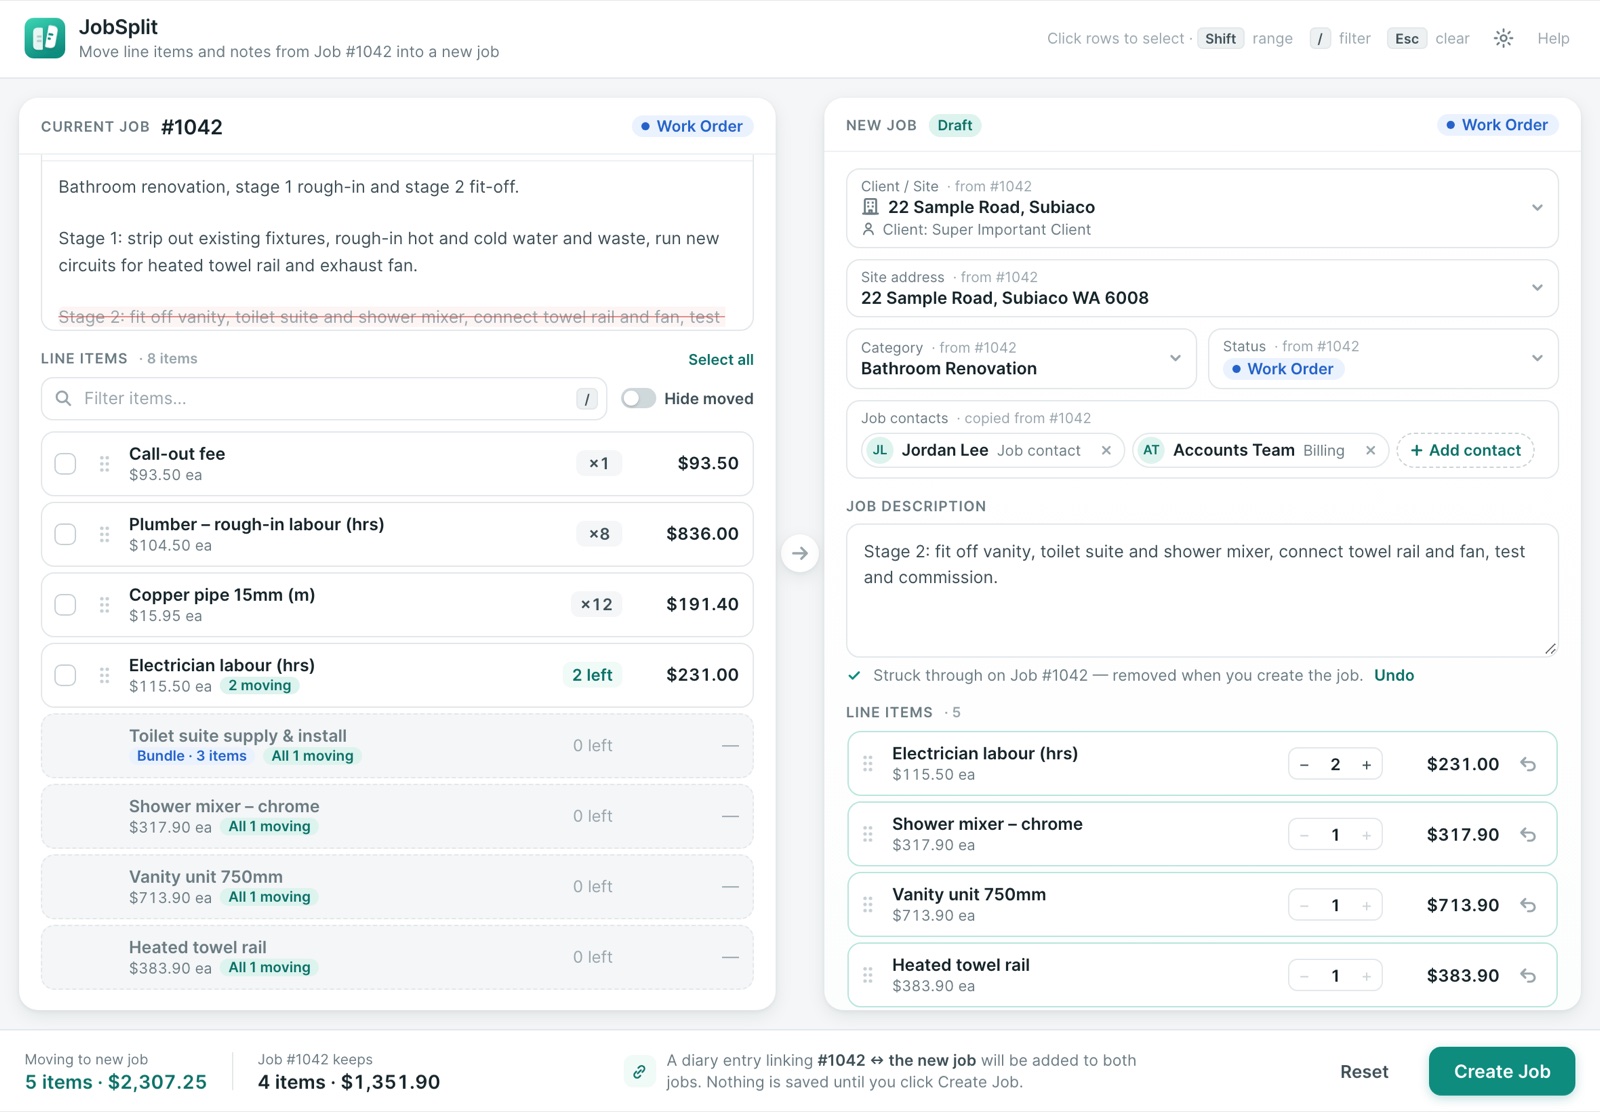Viewport: 1600px width, 1112px height.
Task: Click the Bundle · 3 items tag
Action: click(191, 756)
